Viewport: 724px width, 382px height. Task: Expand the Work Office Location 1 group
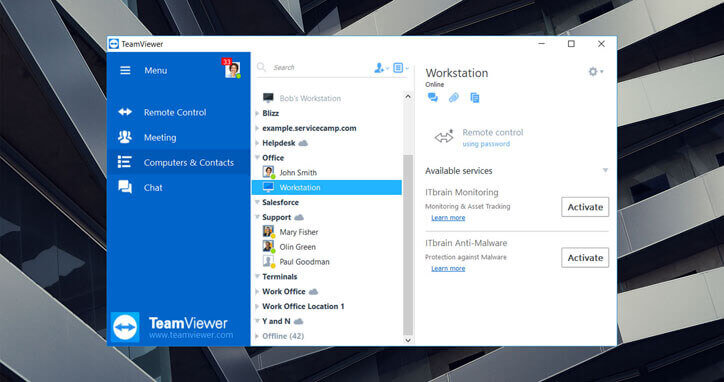pos(257,306)
